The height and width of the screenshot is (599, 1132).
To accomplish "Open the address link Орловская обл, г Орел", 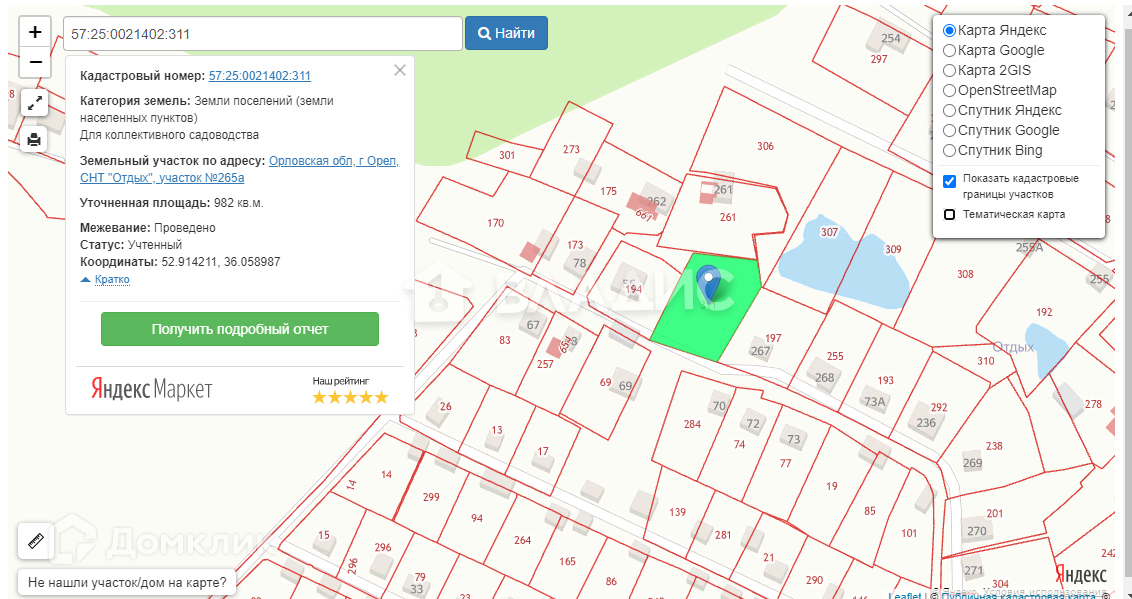I will click(334, 161).
